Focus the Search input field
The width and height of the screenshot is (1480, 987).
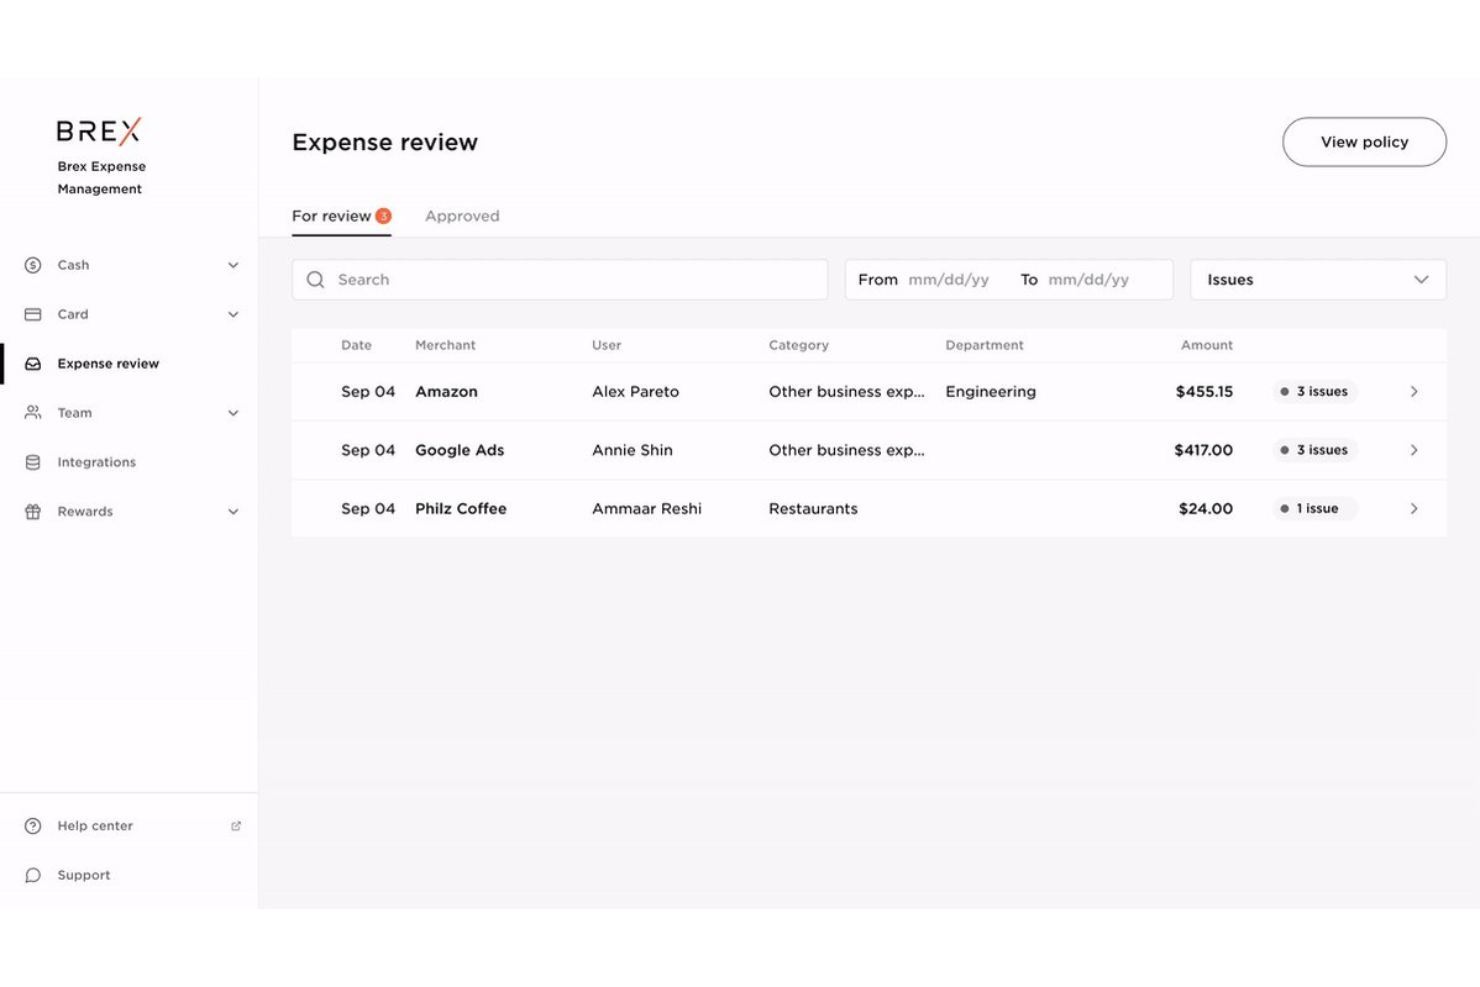click(x=560, y=280)
